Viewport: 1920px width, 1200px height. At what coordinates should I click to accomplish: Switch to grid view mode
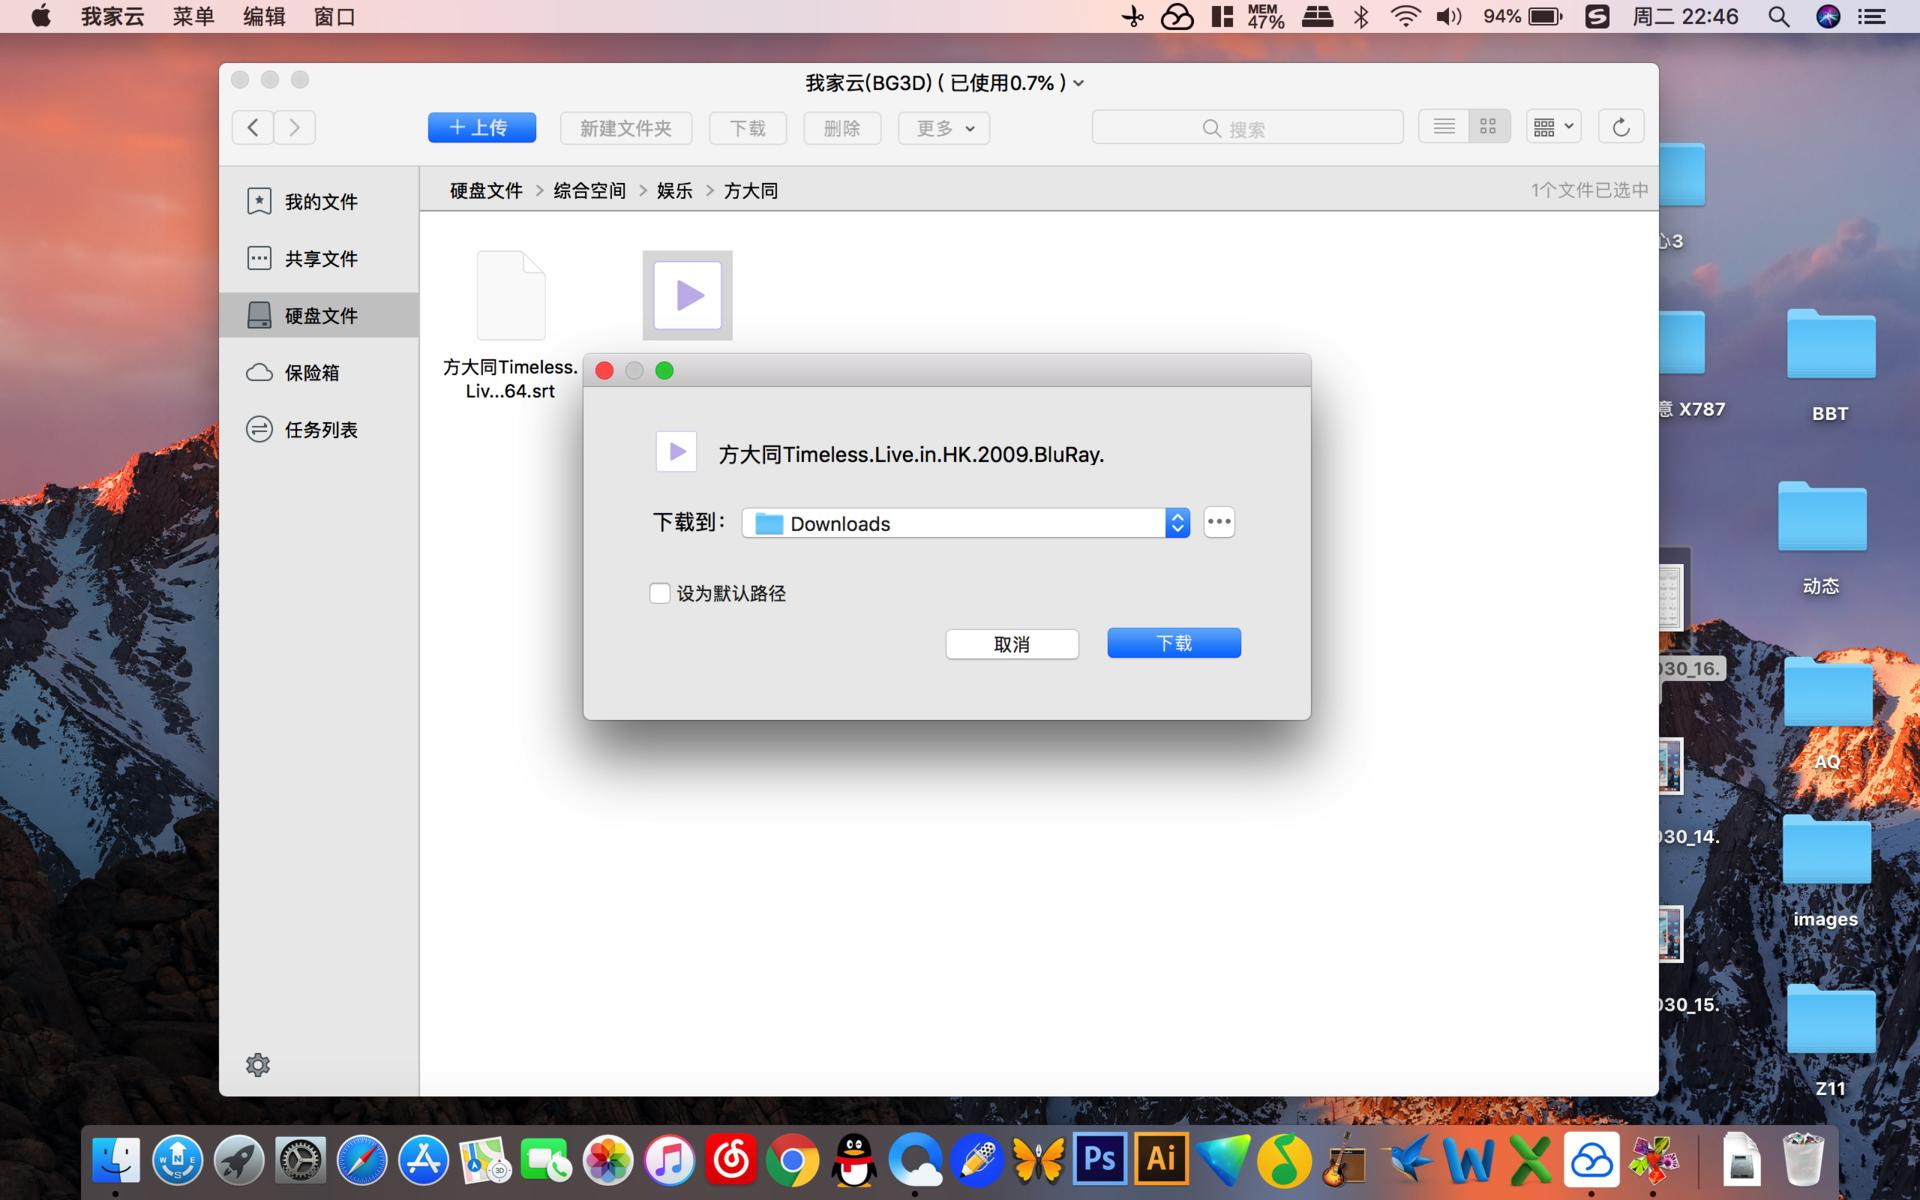(1487, 126)
